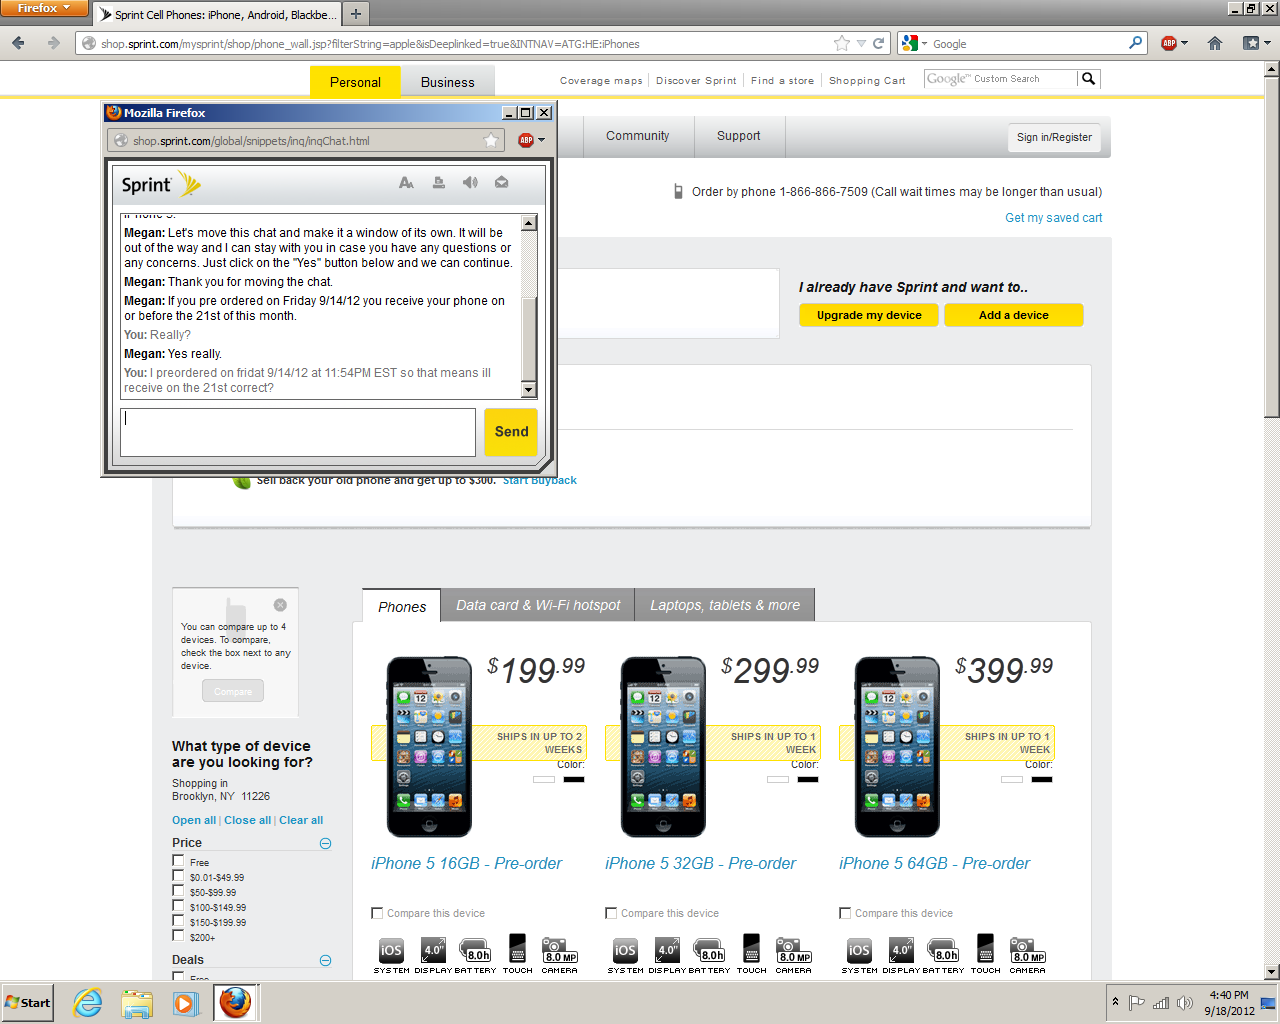
Task: Open Adblock Plus dropdown in main toolbar
Action: coord(1184,44)
